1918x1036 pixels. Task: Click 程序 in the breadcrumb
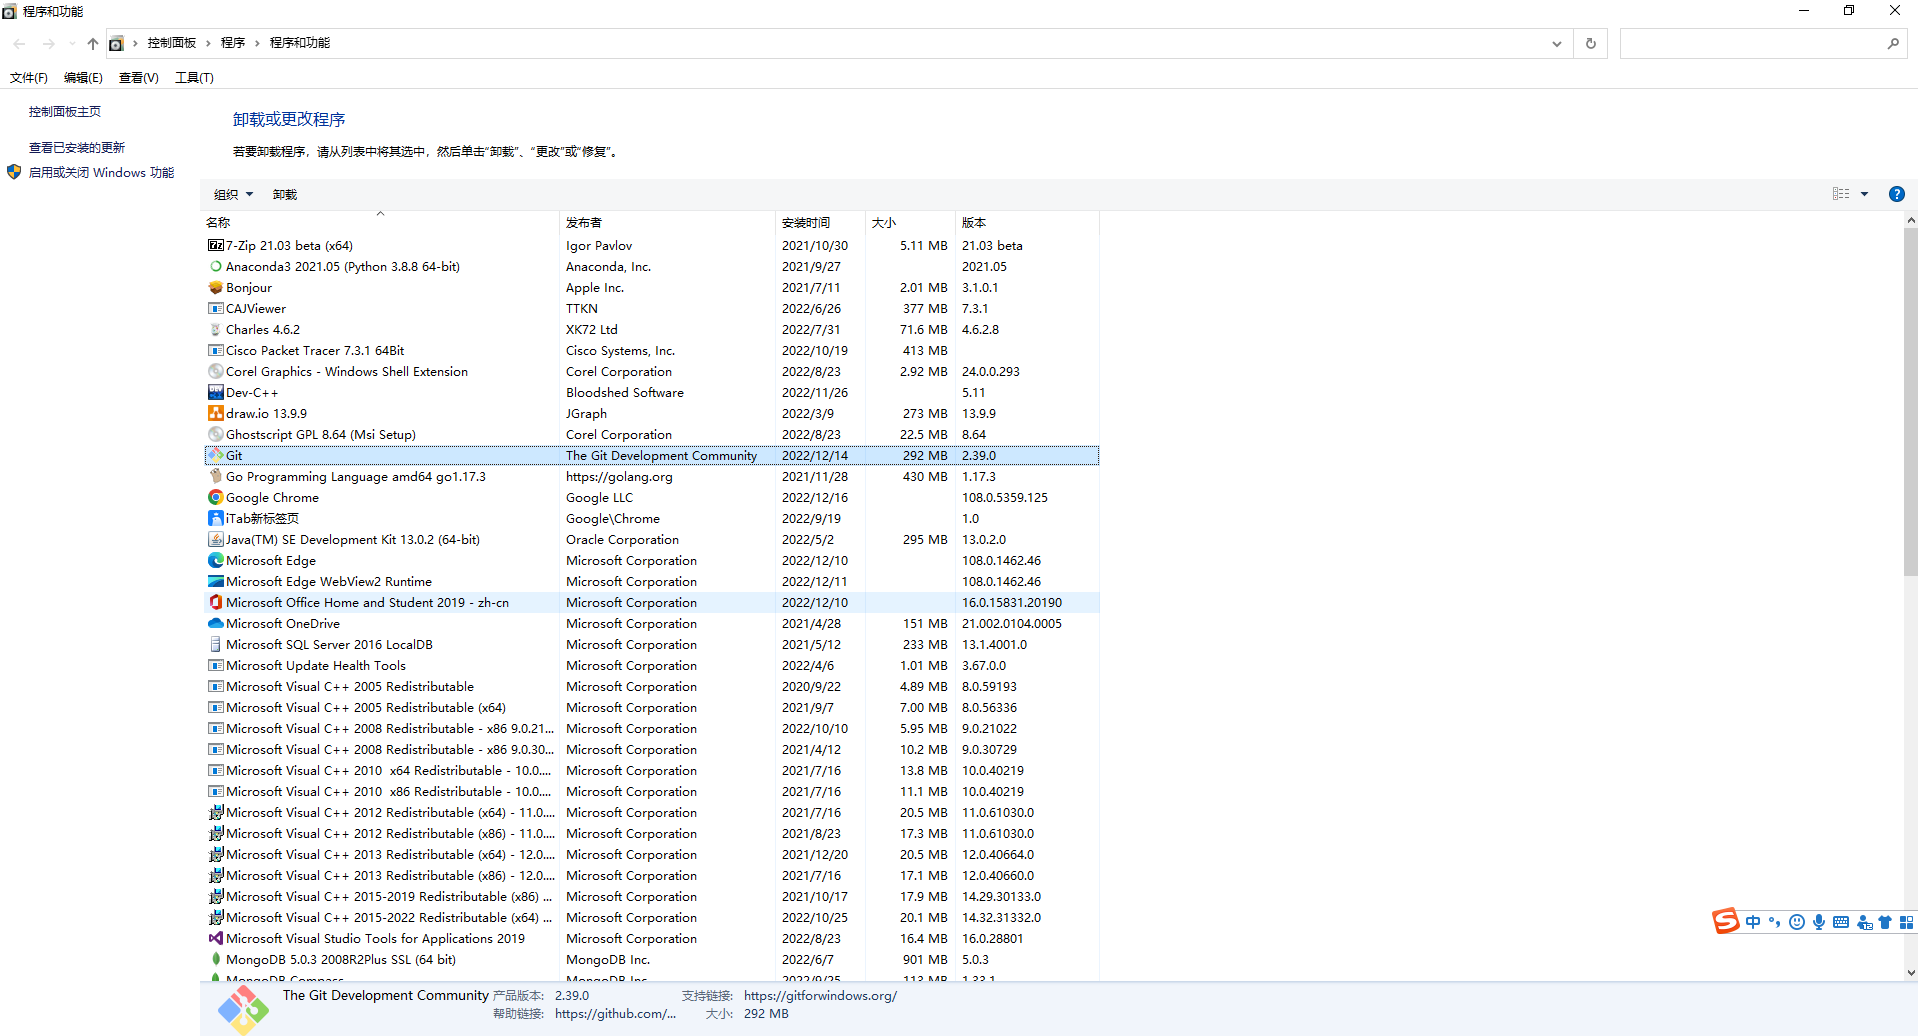click(233, 43)
